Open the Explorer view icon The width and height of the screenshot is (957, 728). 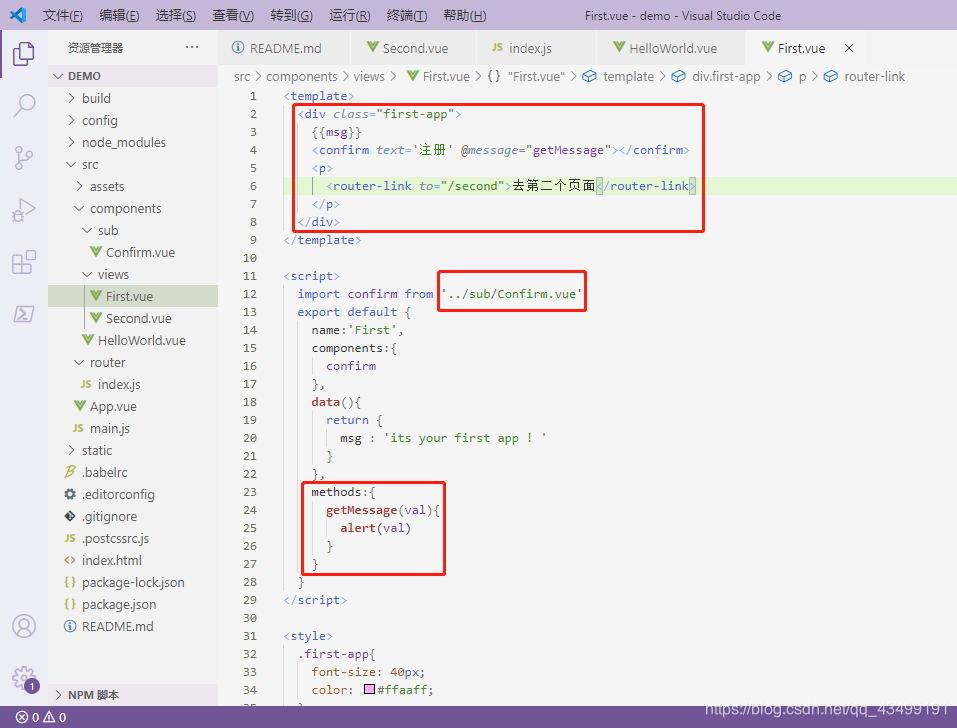pyautogui.click(x=23, y=54)
